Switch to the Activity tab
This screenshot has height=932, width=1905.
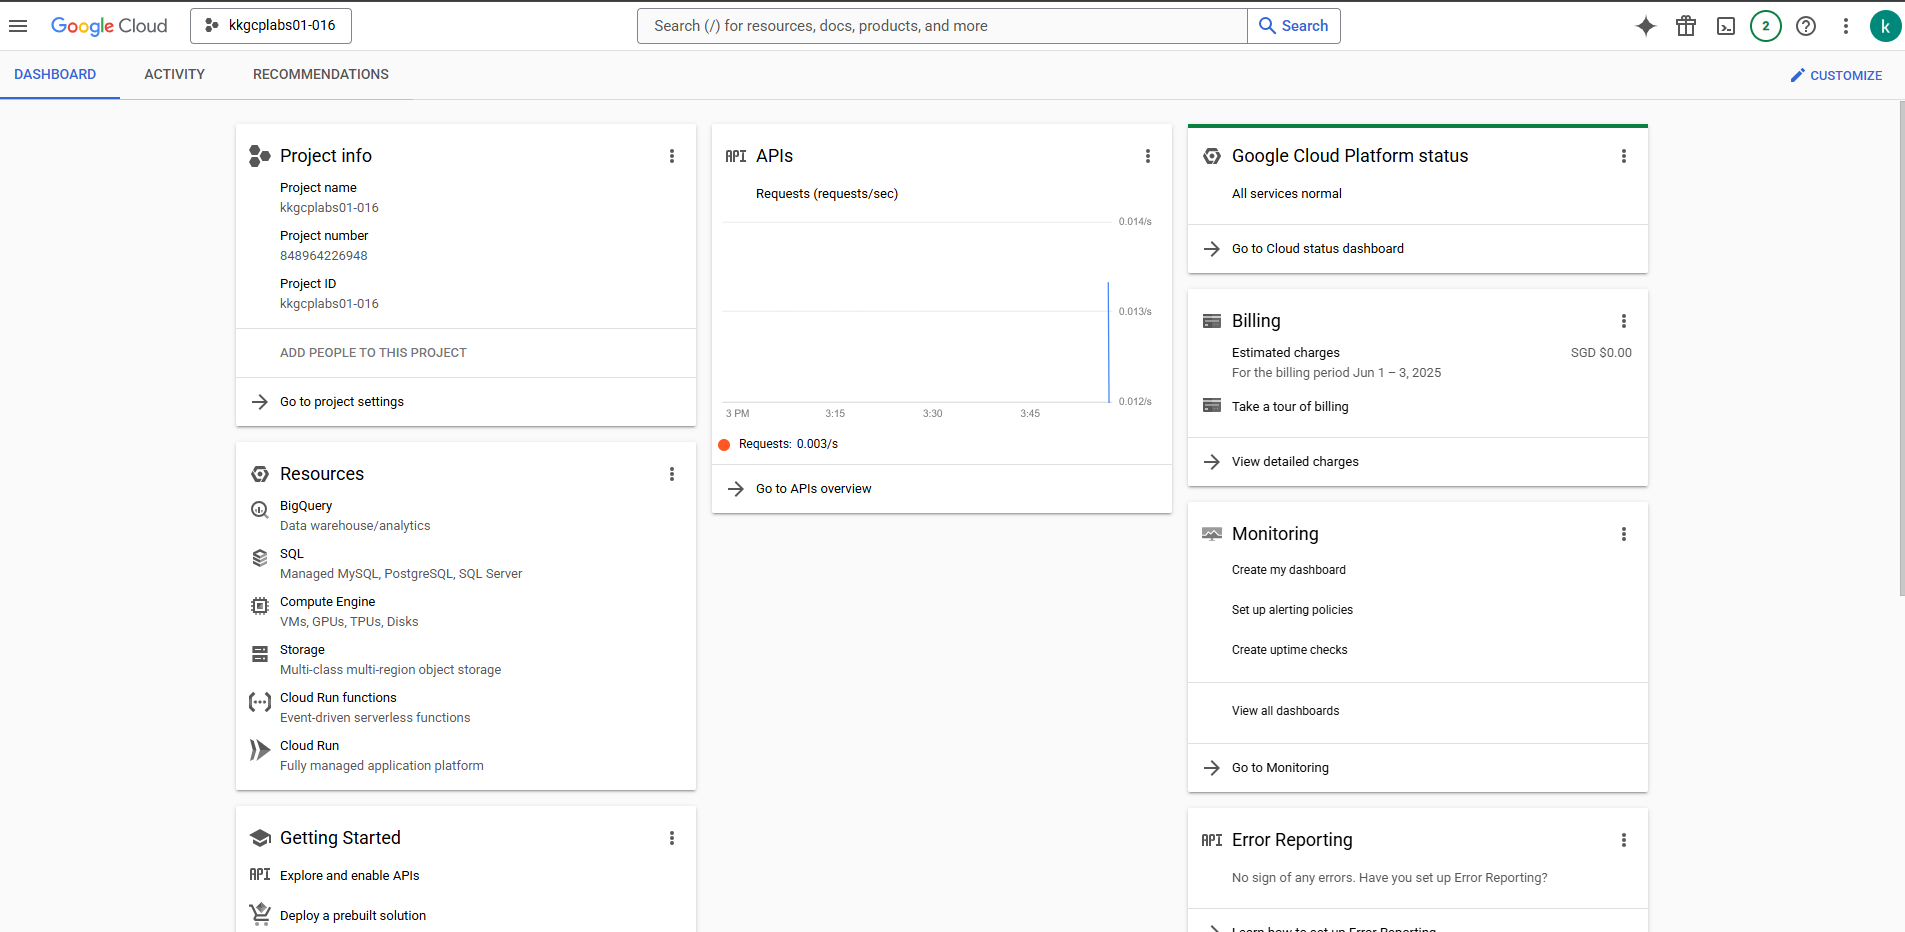point(174,75)
